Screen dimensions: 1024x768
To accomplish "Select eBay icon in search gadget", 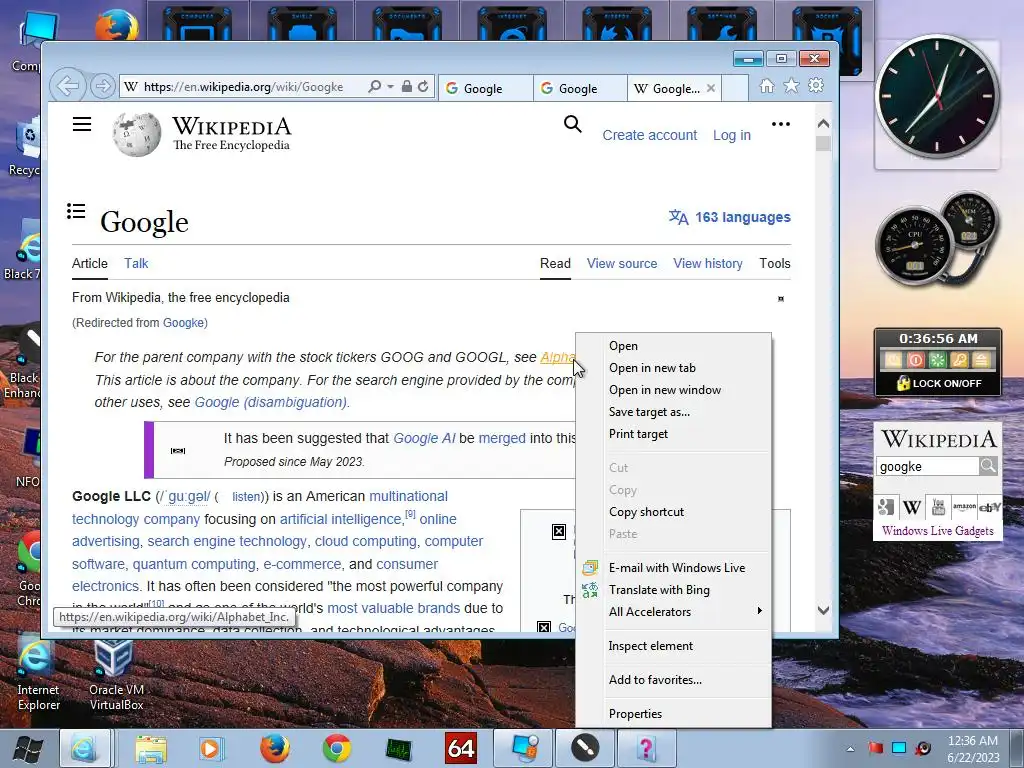I will click(x=989, y=507).
